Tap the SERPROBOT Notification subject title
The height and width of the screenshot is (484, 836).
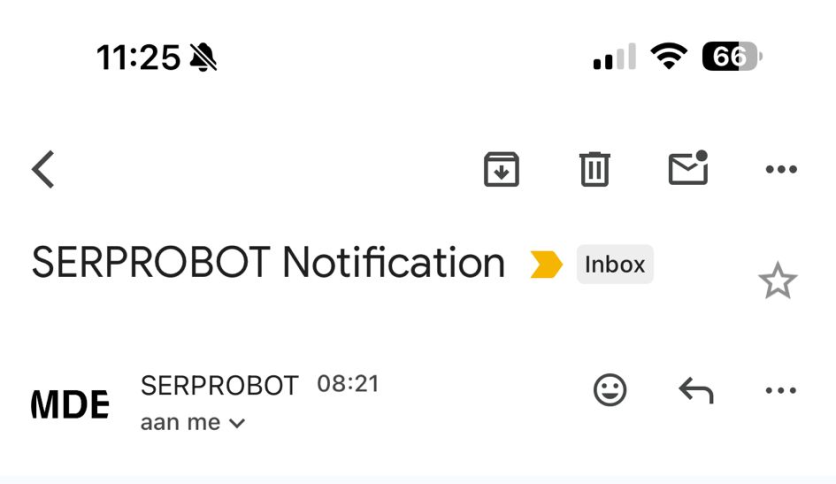coord(268,263)
